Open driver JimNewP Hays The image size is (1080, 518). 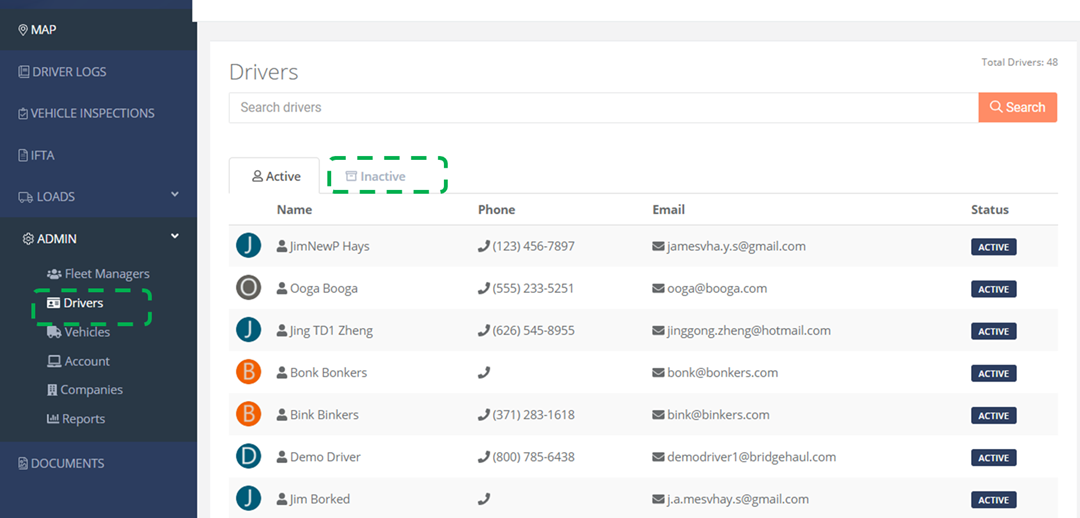click(329, 246)
